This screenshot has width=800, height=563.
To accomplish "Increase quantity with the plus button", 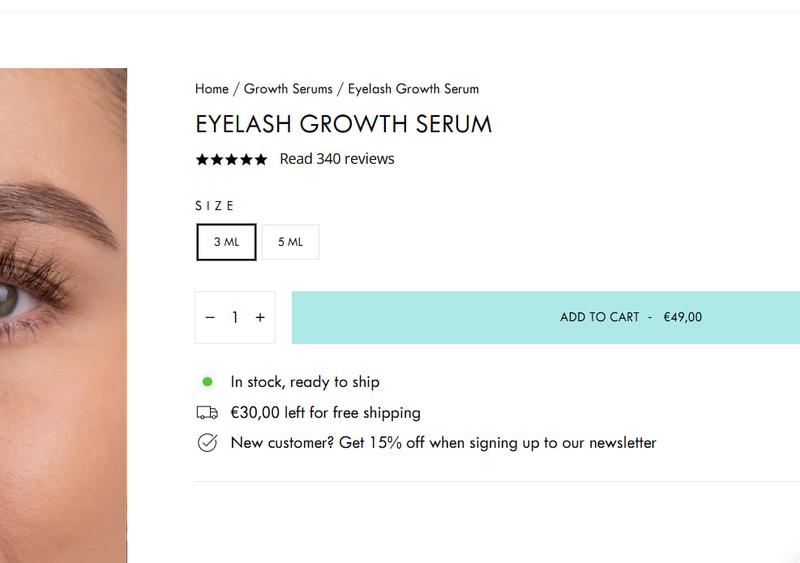I will pyautogui.click(x=260, y=317).
